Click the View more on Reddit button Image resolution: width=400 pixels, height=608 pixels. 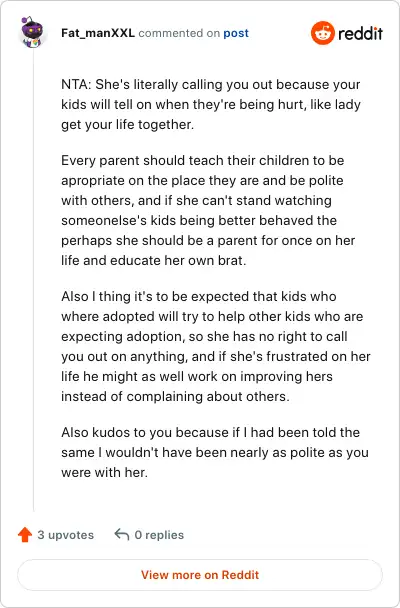tap(200, 575)
